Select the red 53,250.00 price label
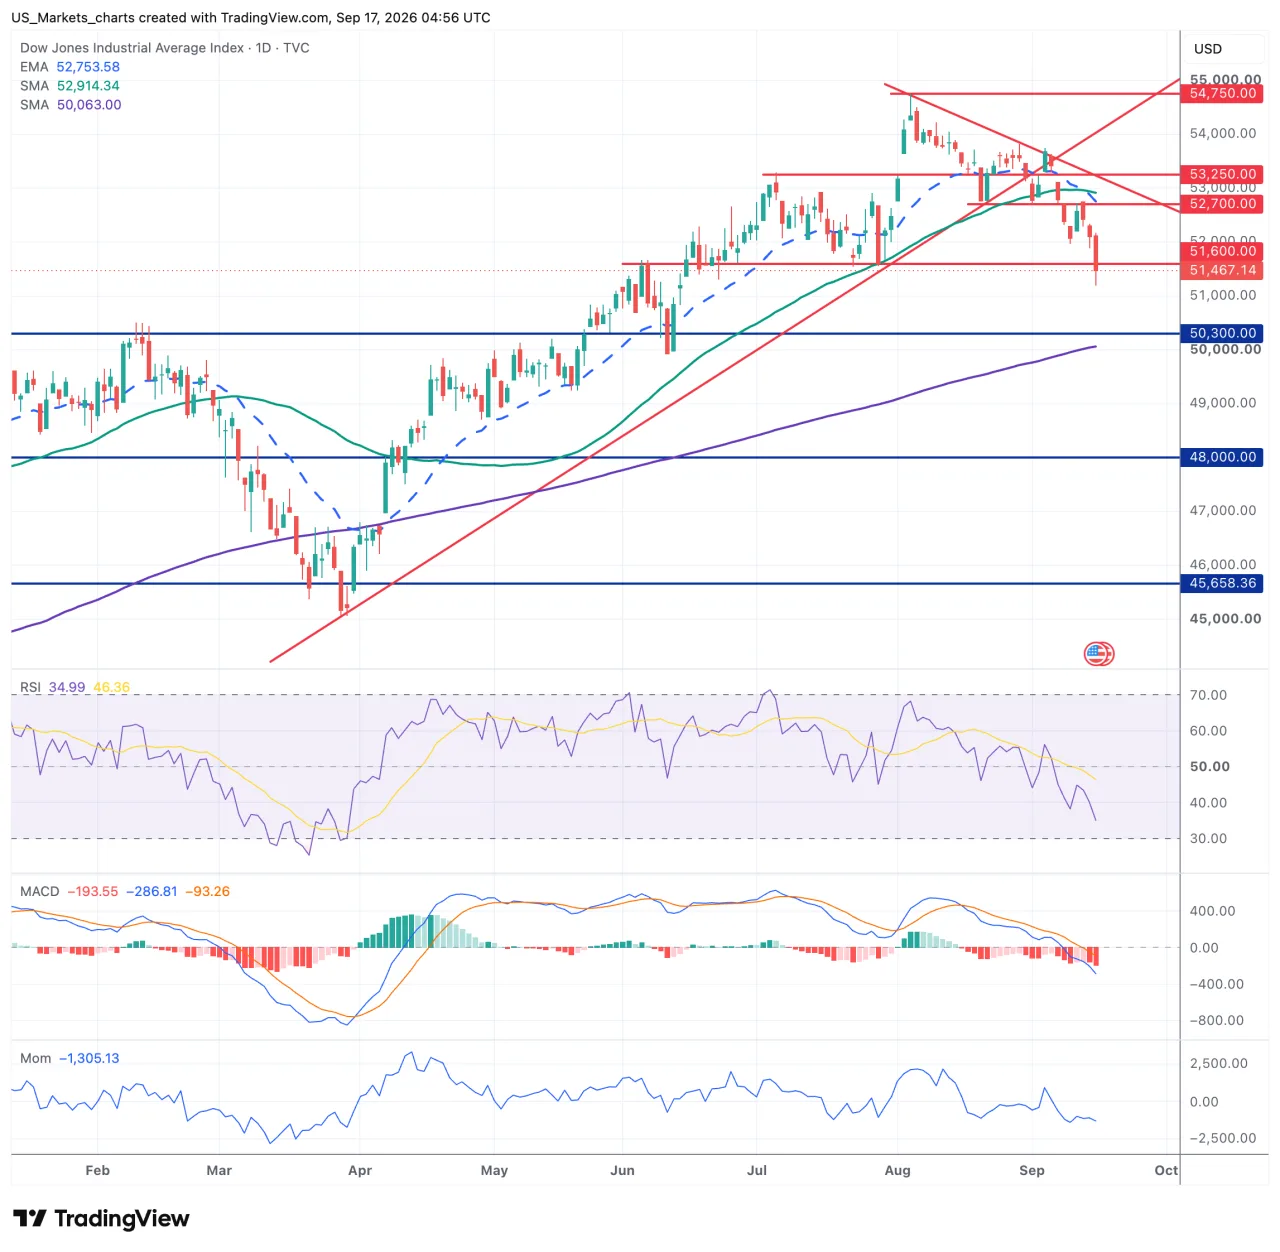Viewport: 1280px width, 1252px height. click(x=1222, y=174)
